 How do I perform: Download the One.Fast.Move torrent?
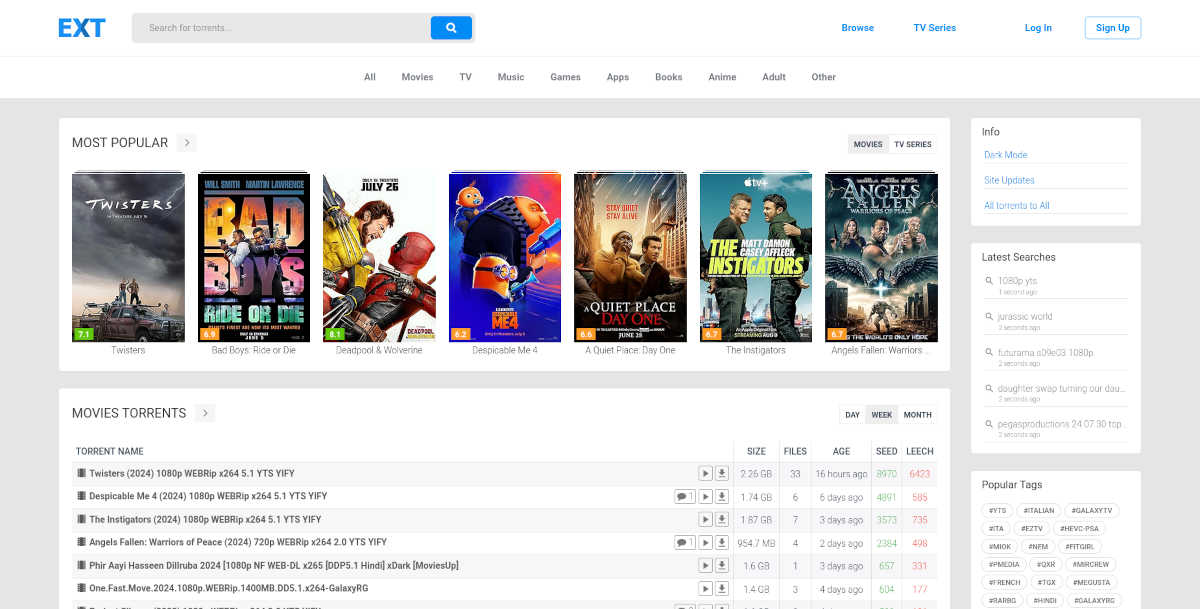tap(722, 589)
